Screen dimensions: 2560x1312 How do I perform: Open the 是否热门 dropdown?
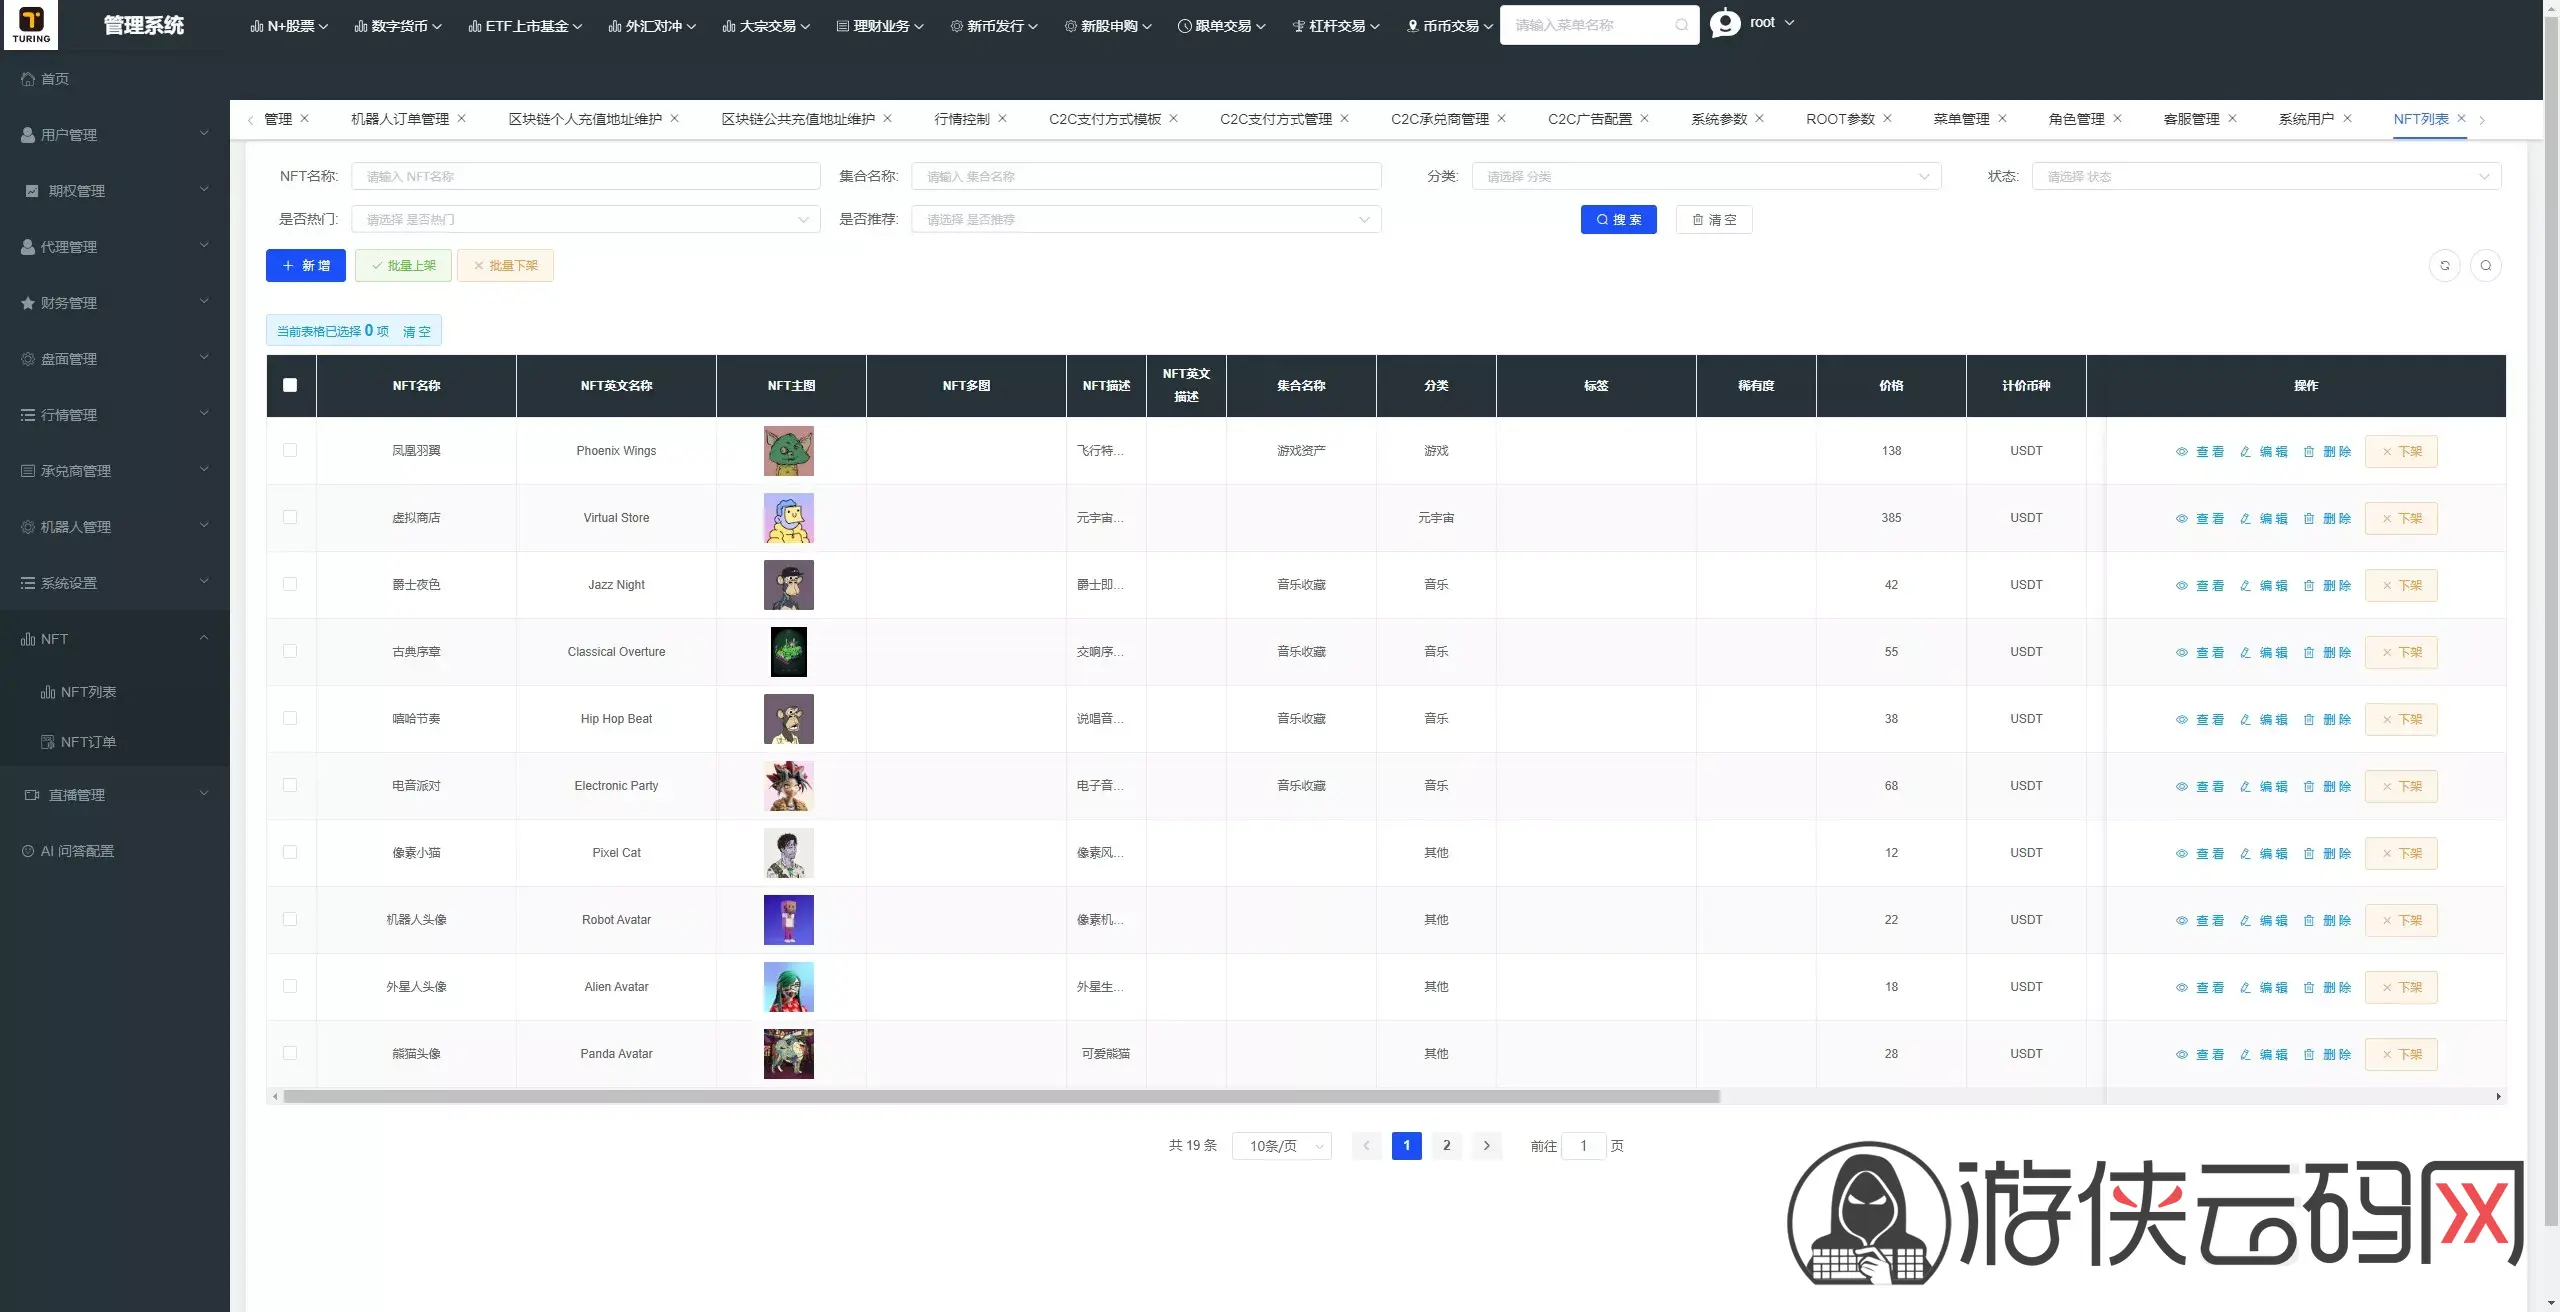[585, 219]
